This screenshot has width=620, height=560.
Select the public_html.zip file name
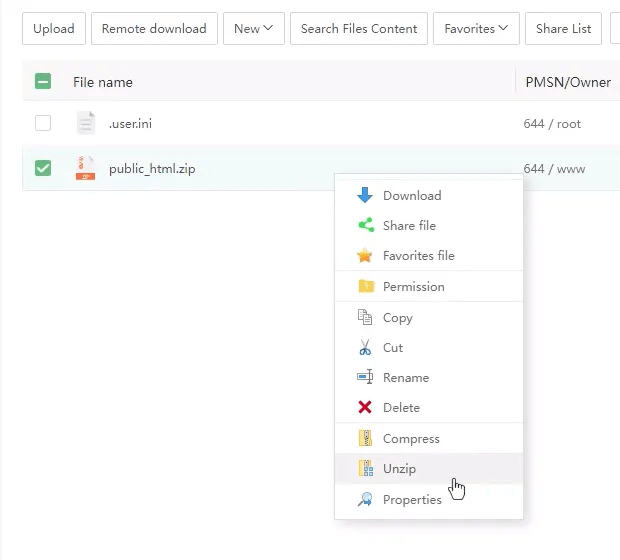[x=152, y=169]
